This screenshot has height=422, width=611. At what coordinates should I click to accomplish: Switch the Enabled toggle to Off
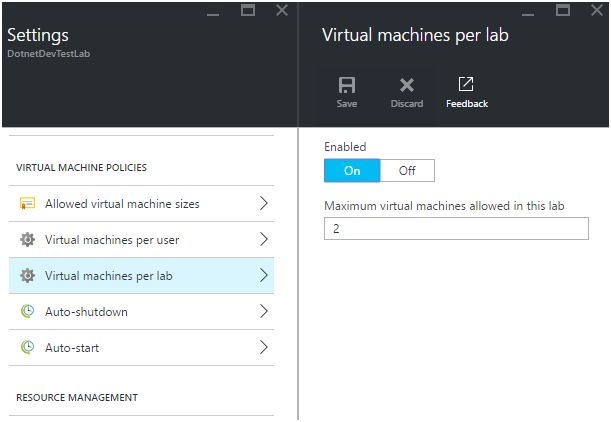407,170
